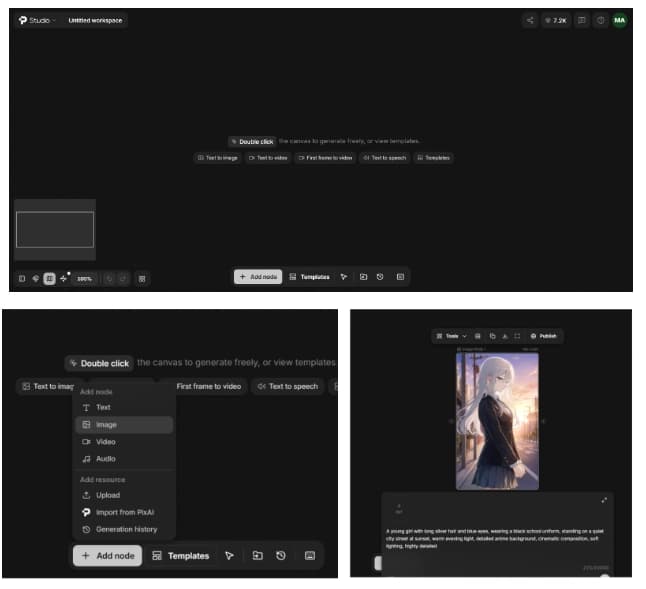Screen dimensions: 646x589
Task: Open Generation history from the menu
Action: coord(124,529)
